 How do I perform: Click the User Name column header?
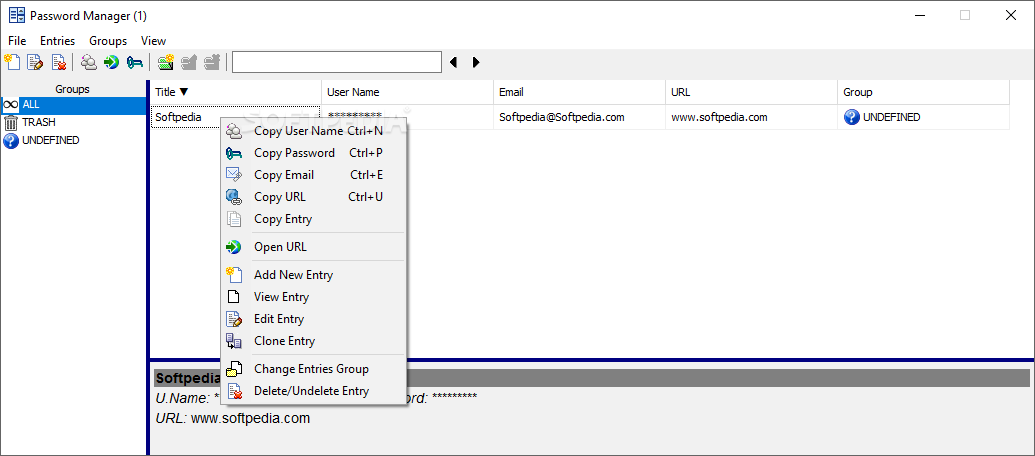coord(408,92)
